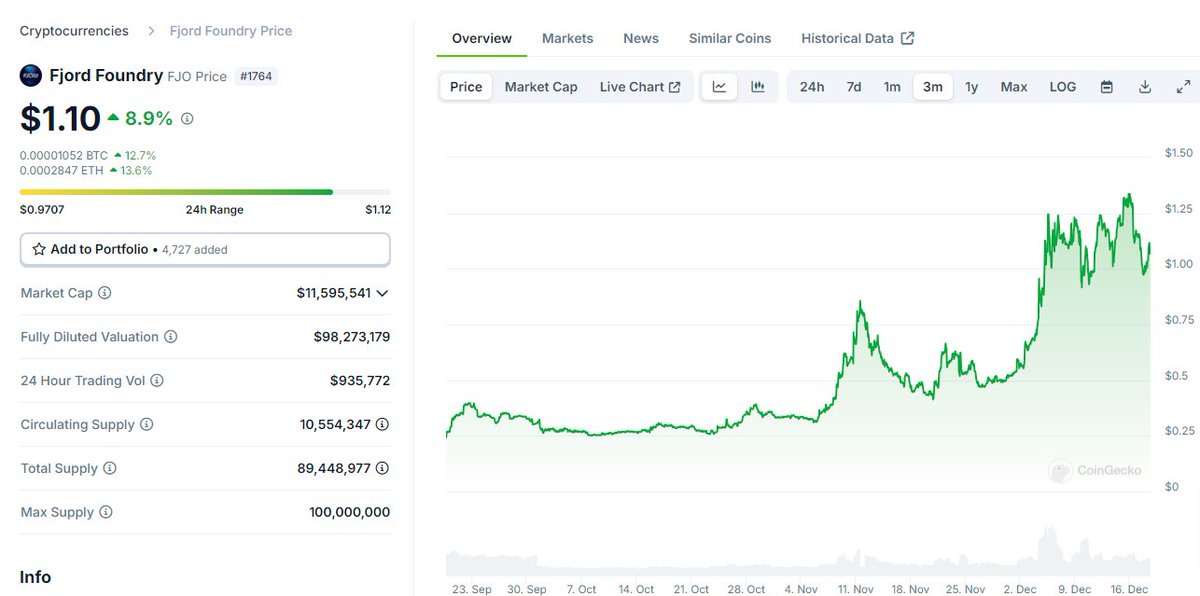Select the Market Cap chart toggle
1200x596 pixels.
pos(541,87)
